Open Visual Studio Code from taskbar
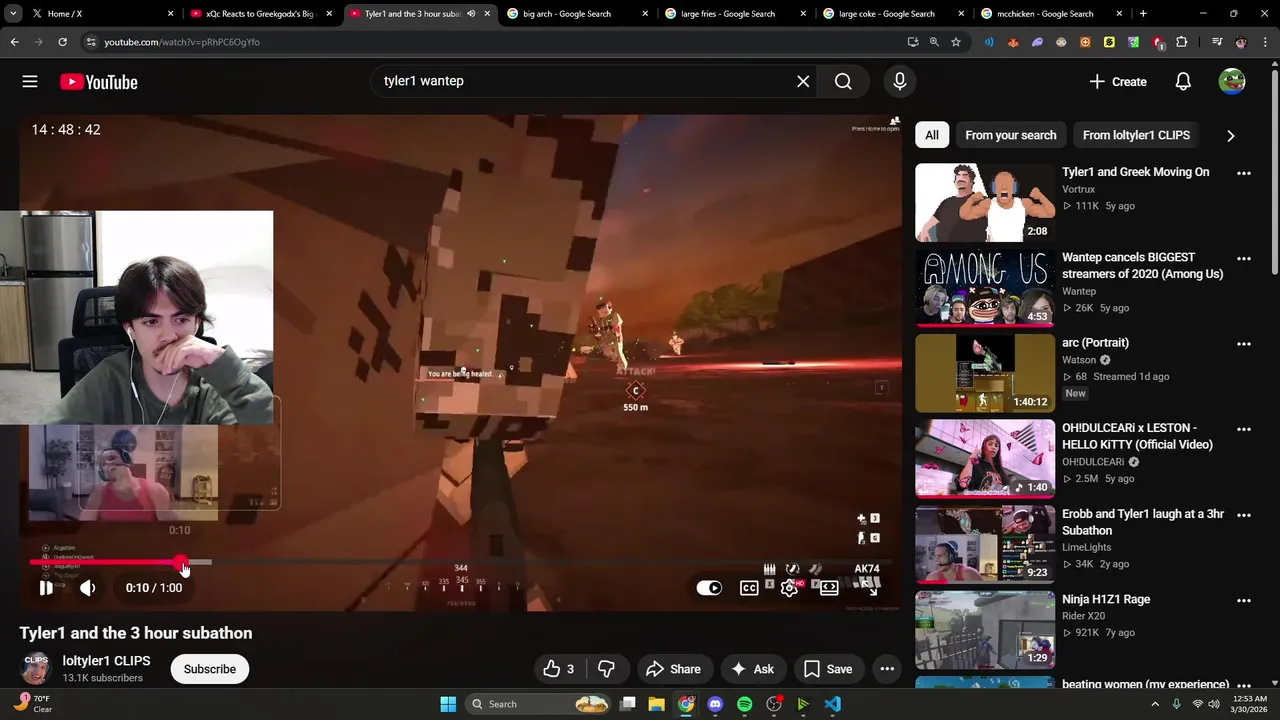 click(832, 704)
